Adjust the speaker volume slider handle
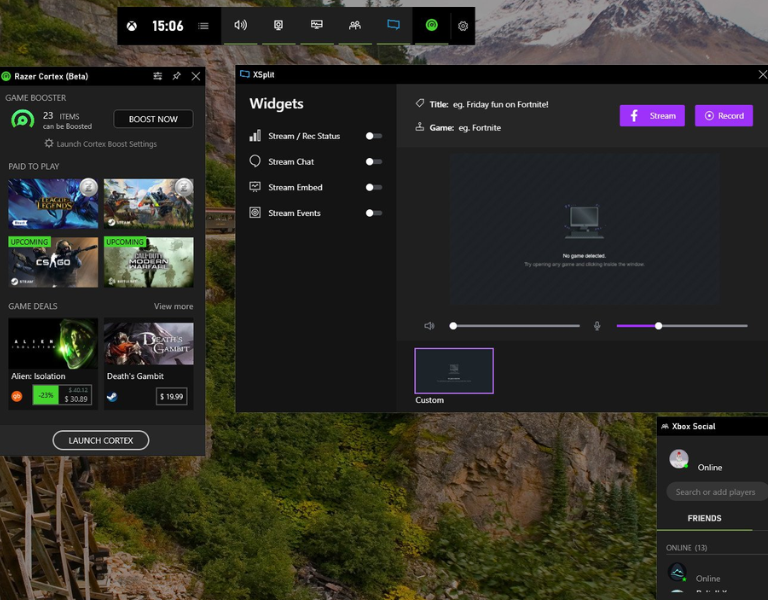 point(453,326)
